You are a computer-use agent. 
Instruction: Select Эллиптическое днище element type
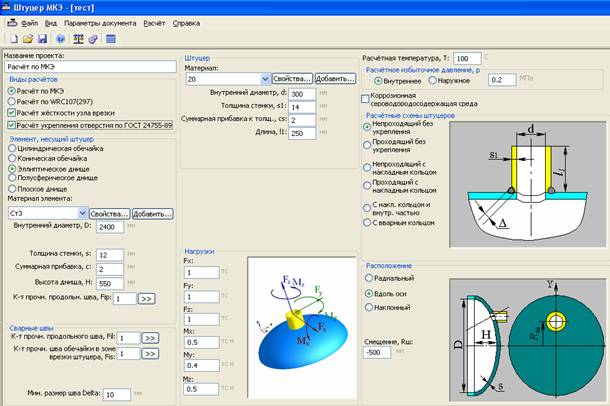click(12, 169)
